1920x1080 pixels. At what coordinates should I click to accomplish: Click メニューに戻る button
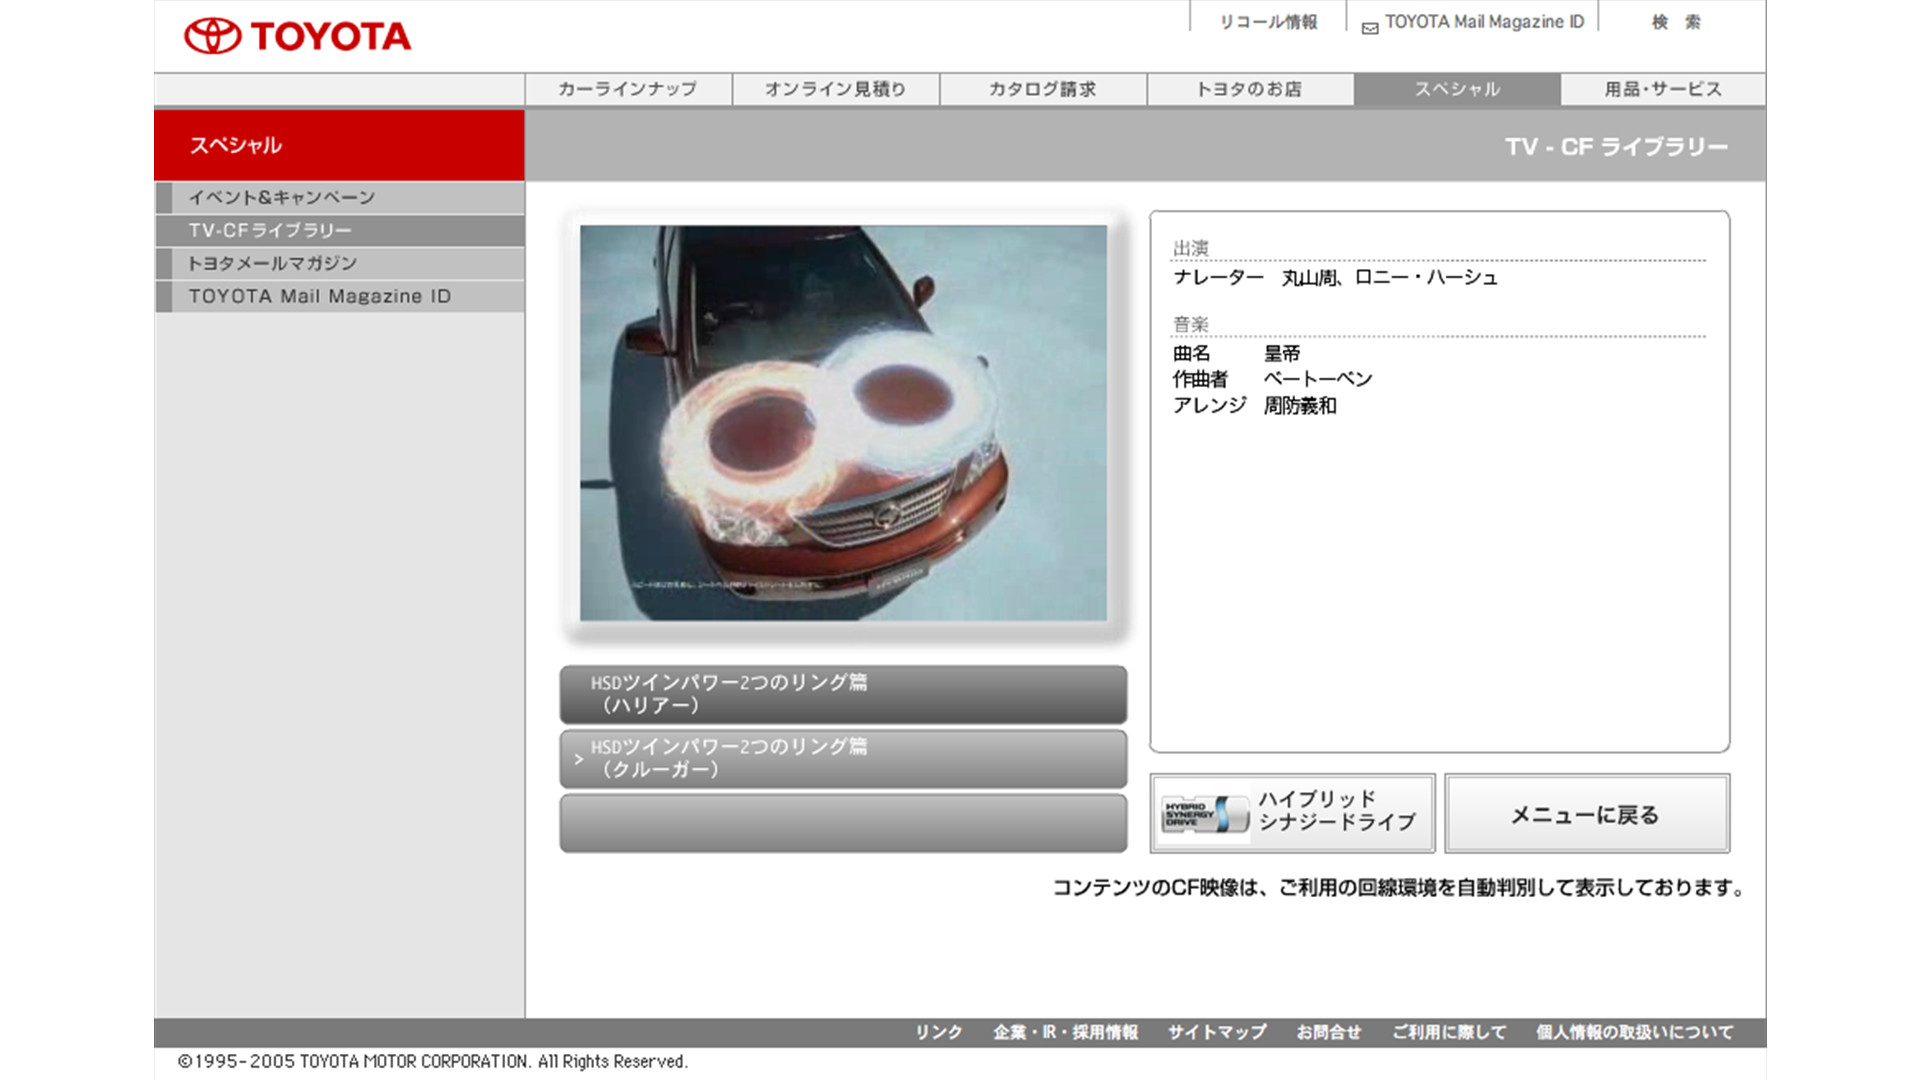point(1587,813)
